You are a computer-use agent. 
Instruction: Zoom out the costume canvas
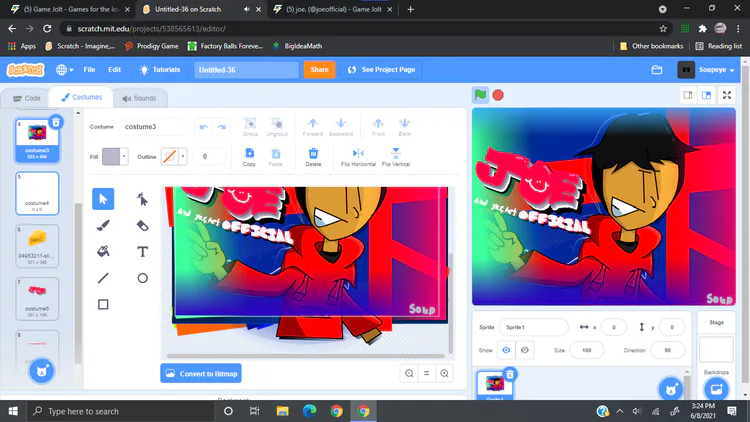[x=409, y=374]
